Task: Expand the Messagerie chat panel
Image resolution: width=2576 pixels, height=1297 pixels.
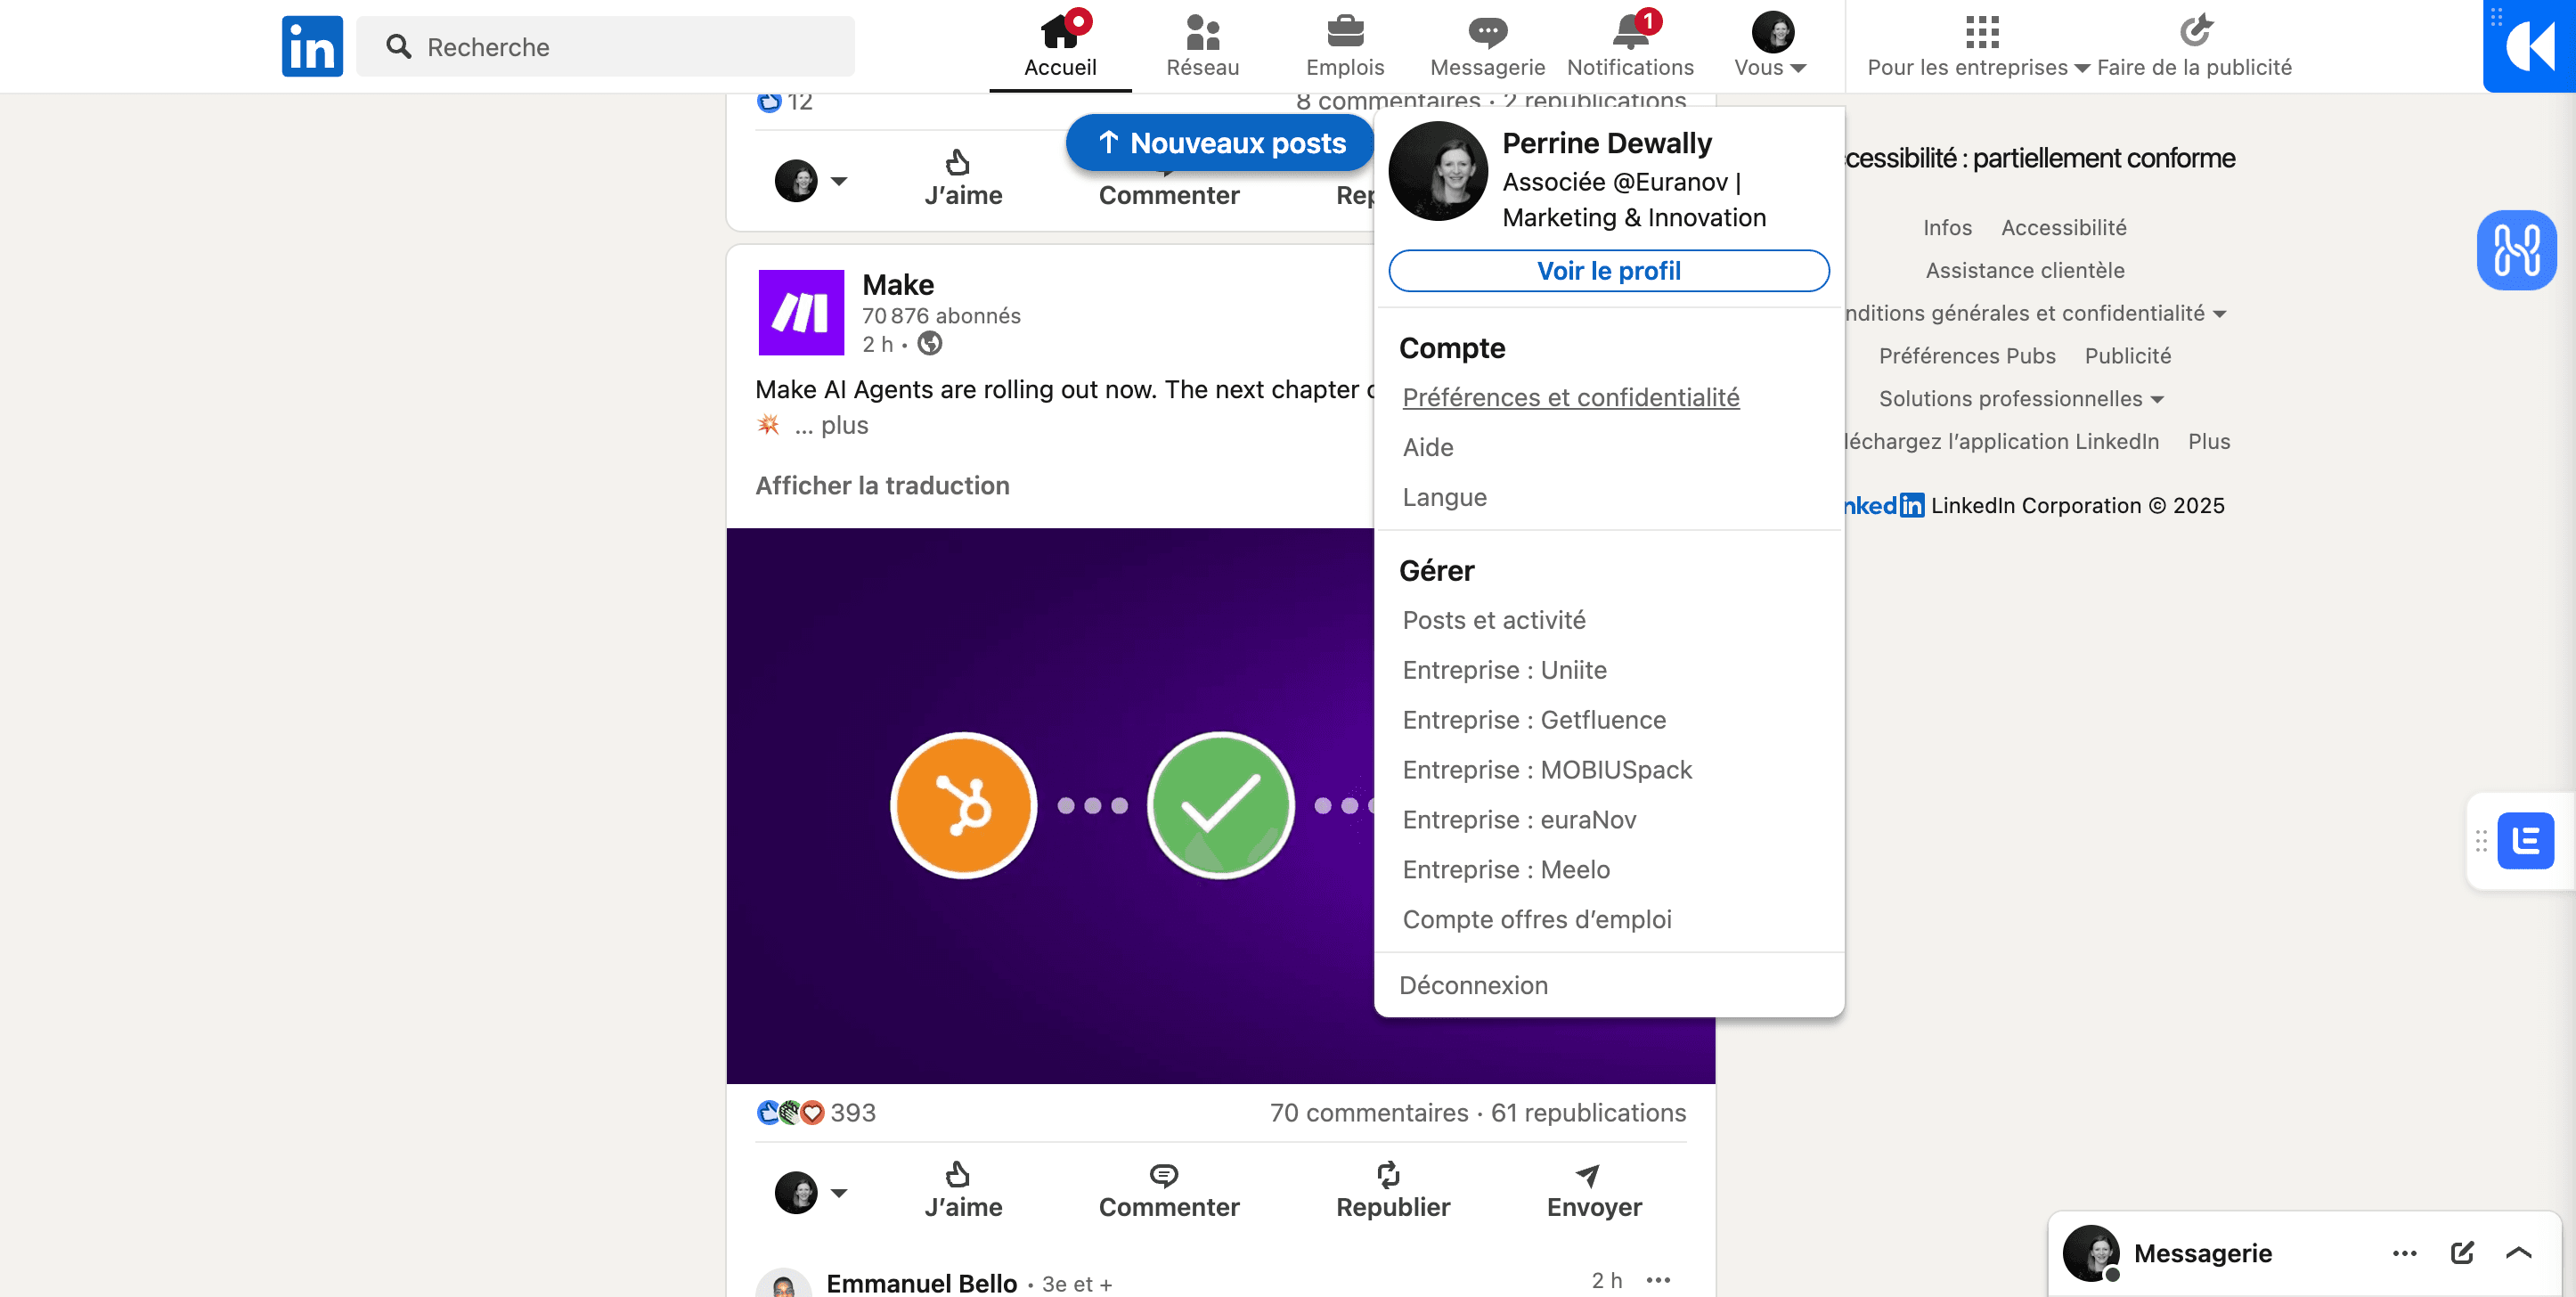Action: pyautogui.click(x=2519, y=1253)
